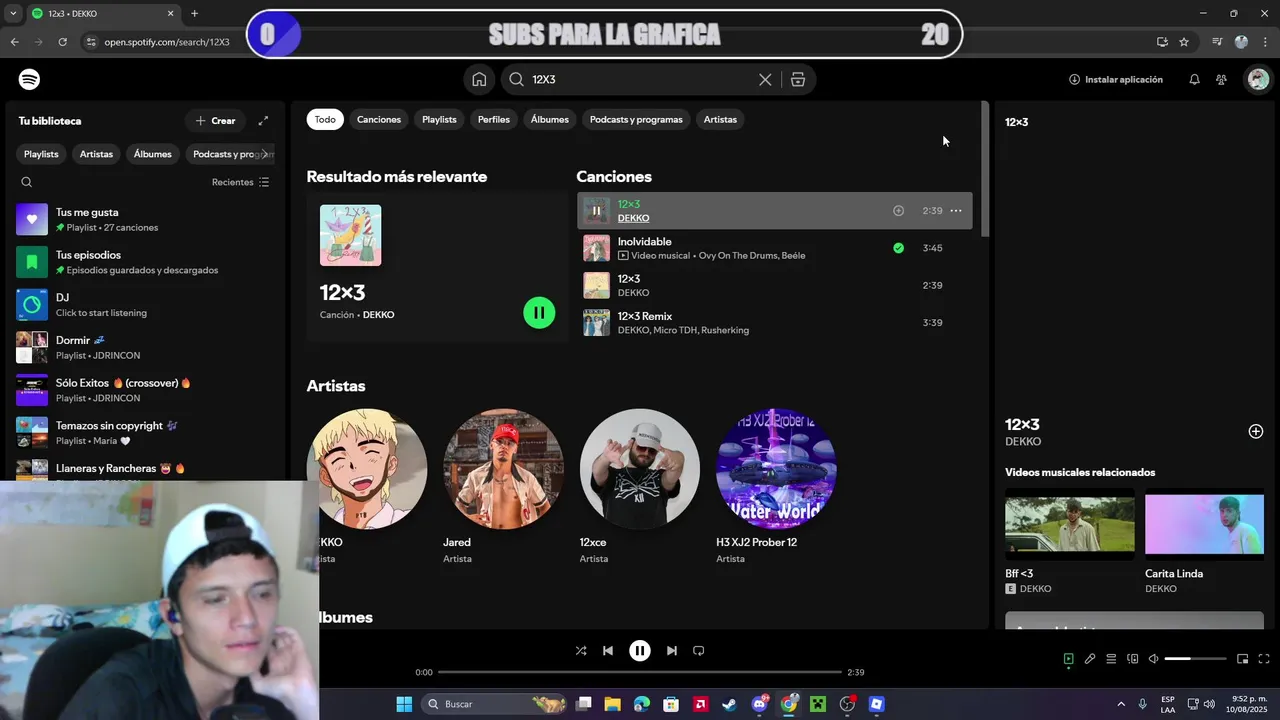Open the Crear dropdown in the library
The image size is (1280, 720).
point(215,120)
